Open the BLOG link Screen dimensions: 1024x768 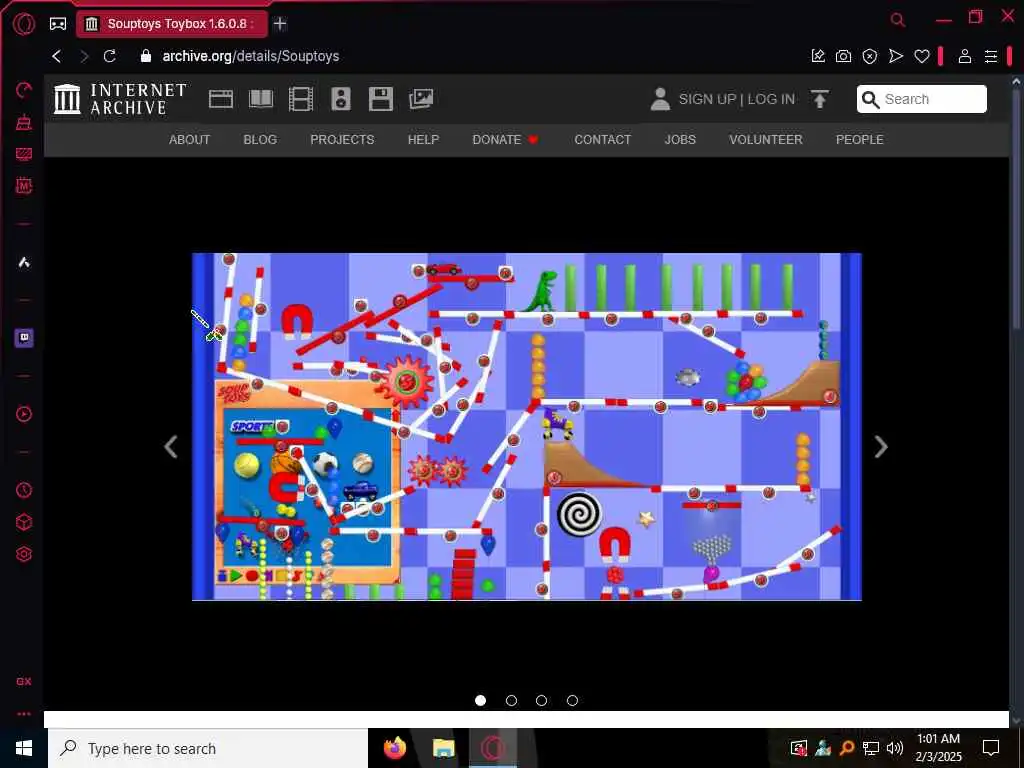pyautogui.click(x=260, y=140)
